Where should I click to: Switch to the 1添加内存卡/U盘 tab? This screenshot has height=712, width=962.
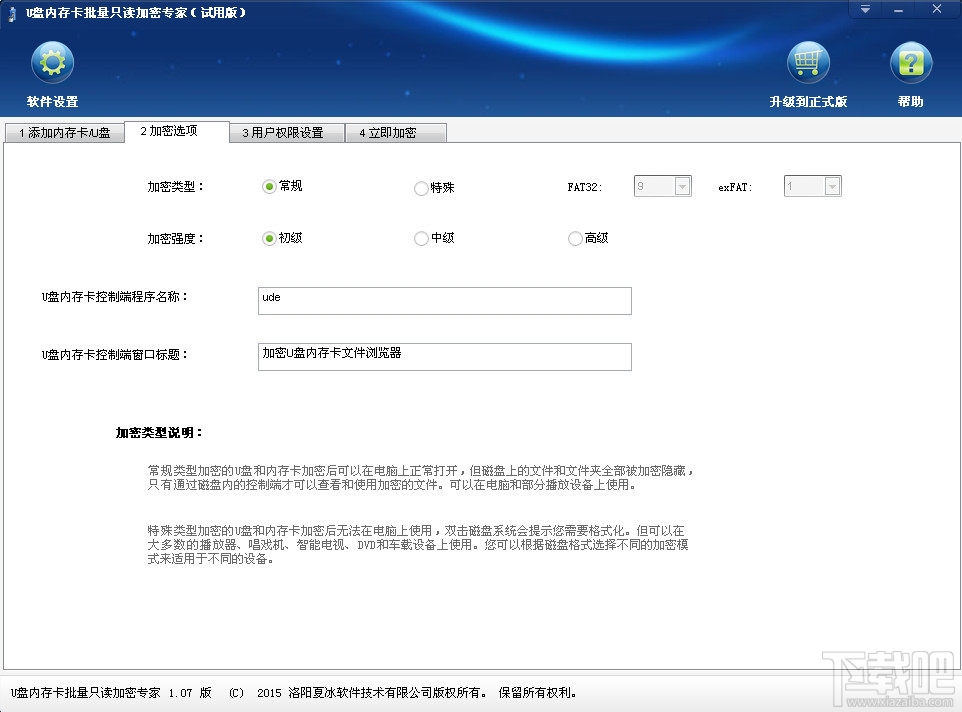point(64,131)
